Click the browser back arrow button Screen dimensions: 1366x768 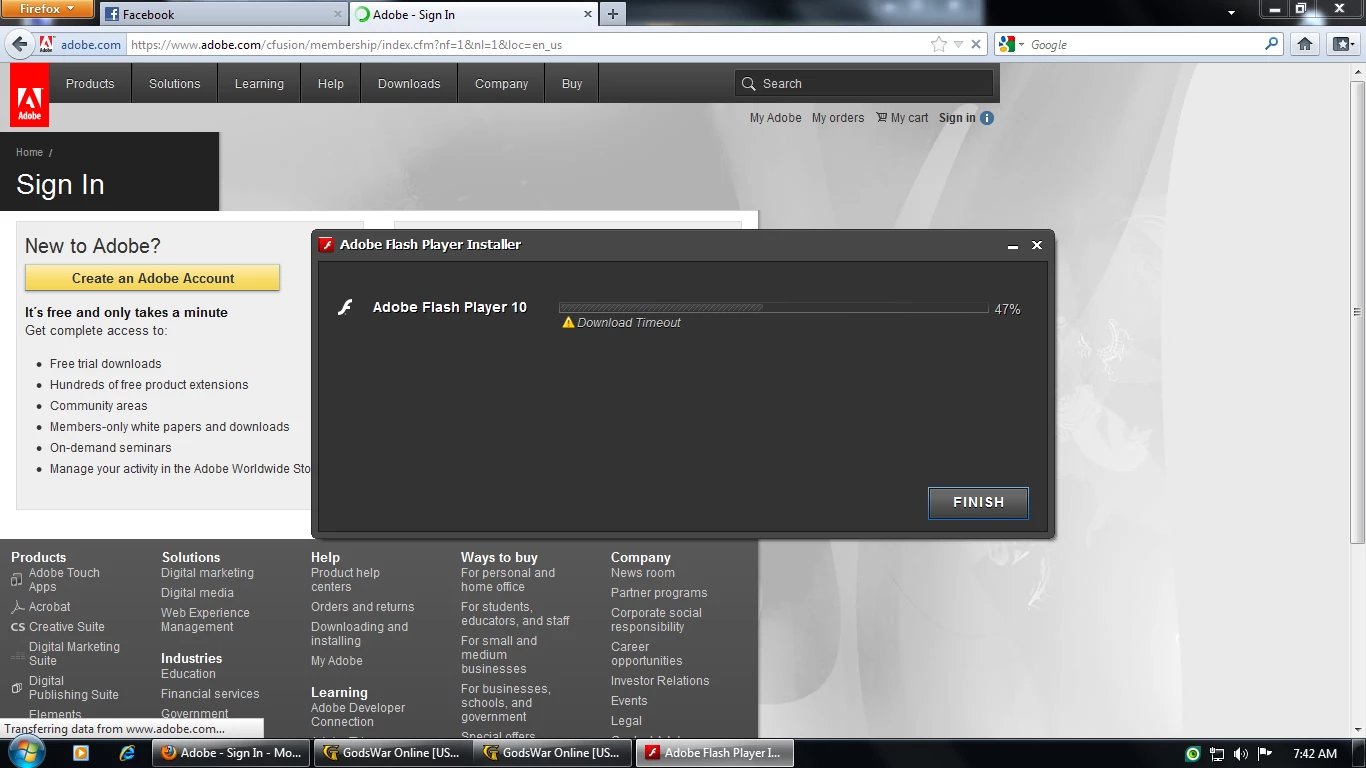pyautogui.click(x=19, y=44)
